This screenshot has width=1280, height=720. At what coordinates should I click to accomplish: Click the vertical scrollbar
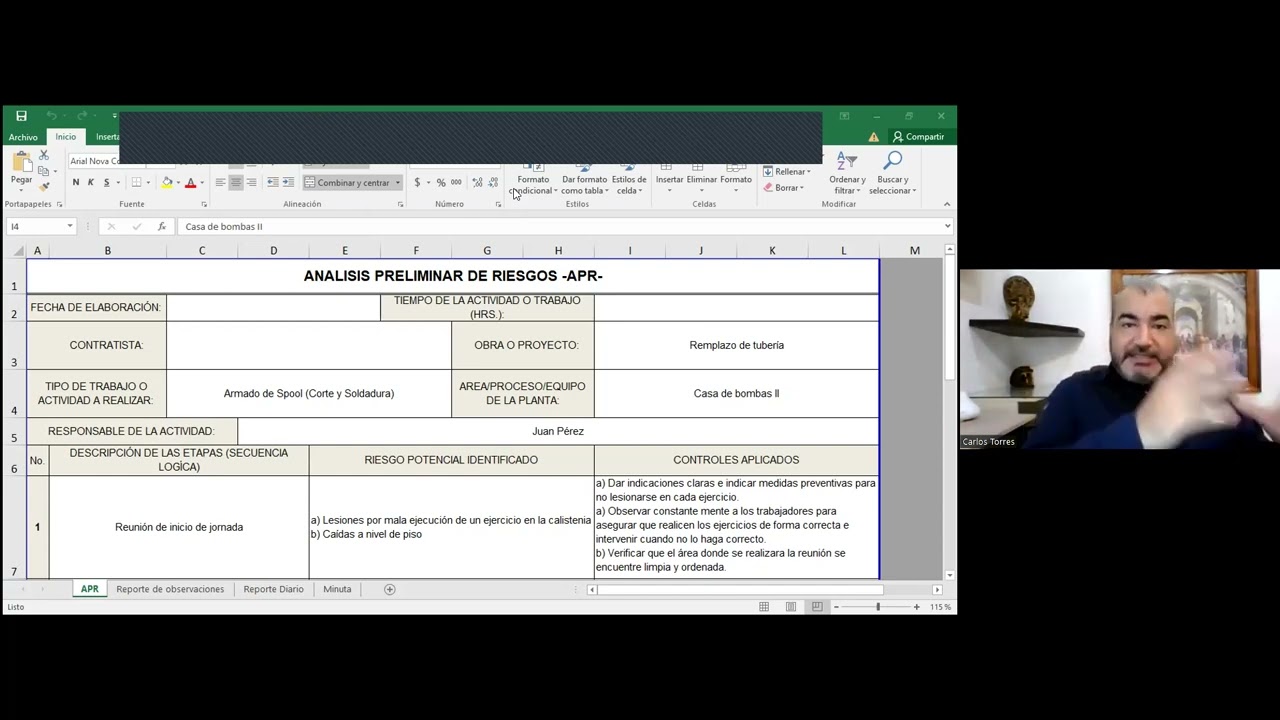[948, 320]
